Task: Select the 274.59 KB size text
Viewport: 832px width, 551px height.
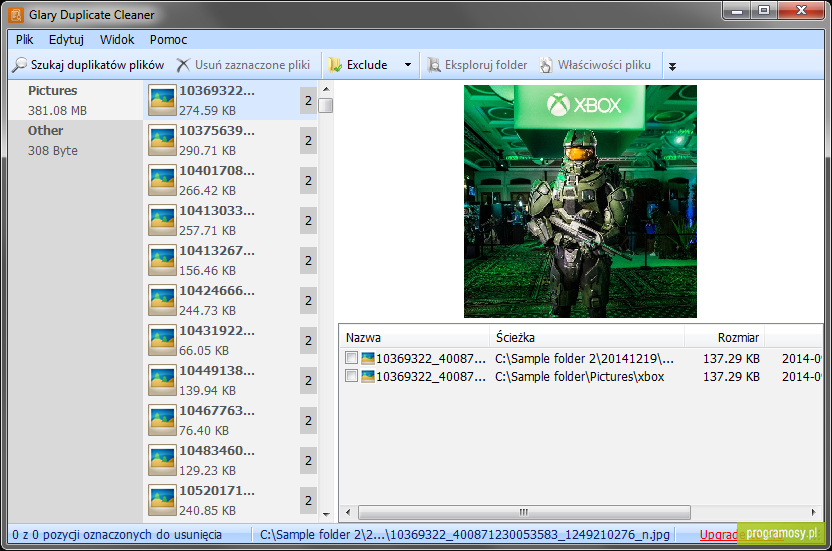Action: pos(207,110)
